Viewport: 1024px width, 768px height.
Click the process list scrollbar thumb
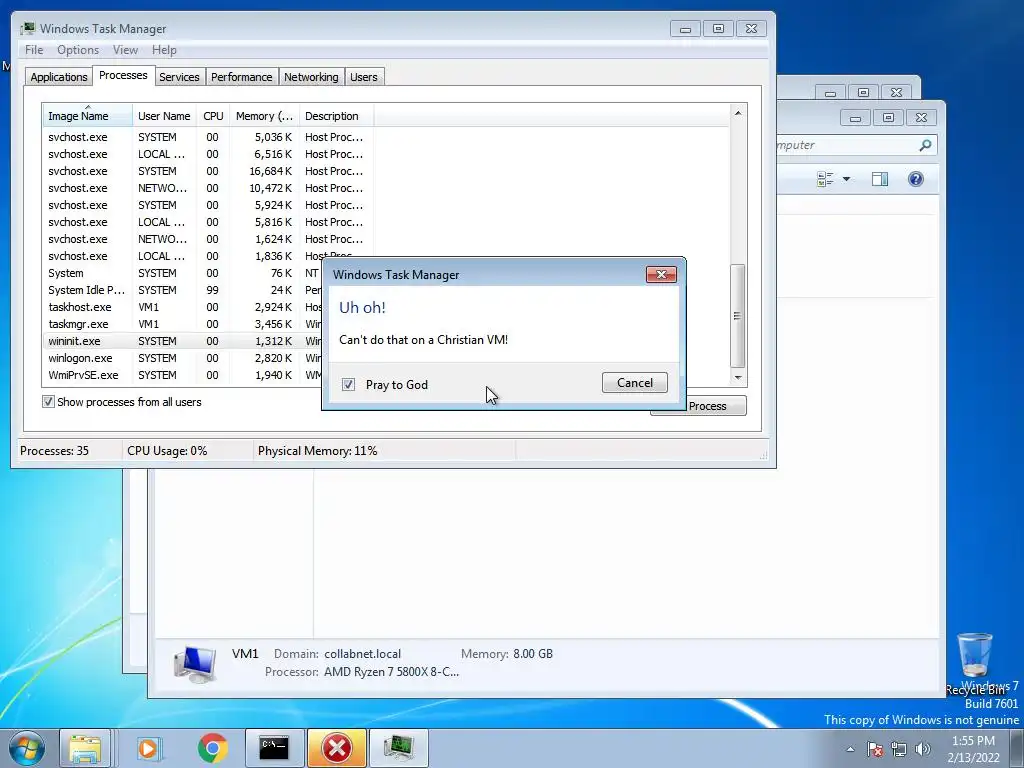click(737, 316)
